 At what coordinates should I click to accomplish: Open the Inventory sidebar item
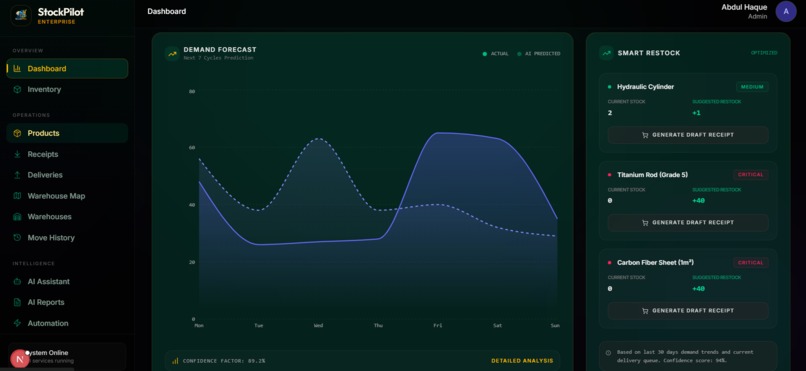point(67,89)
